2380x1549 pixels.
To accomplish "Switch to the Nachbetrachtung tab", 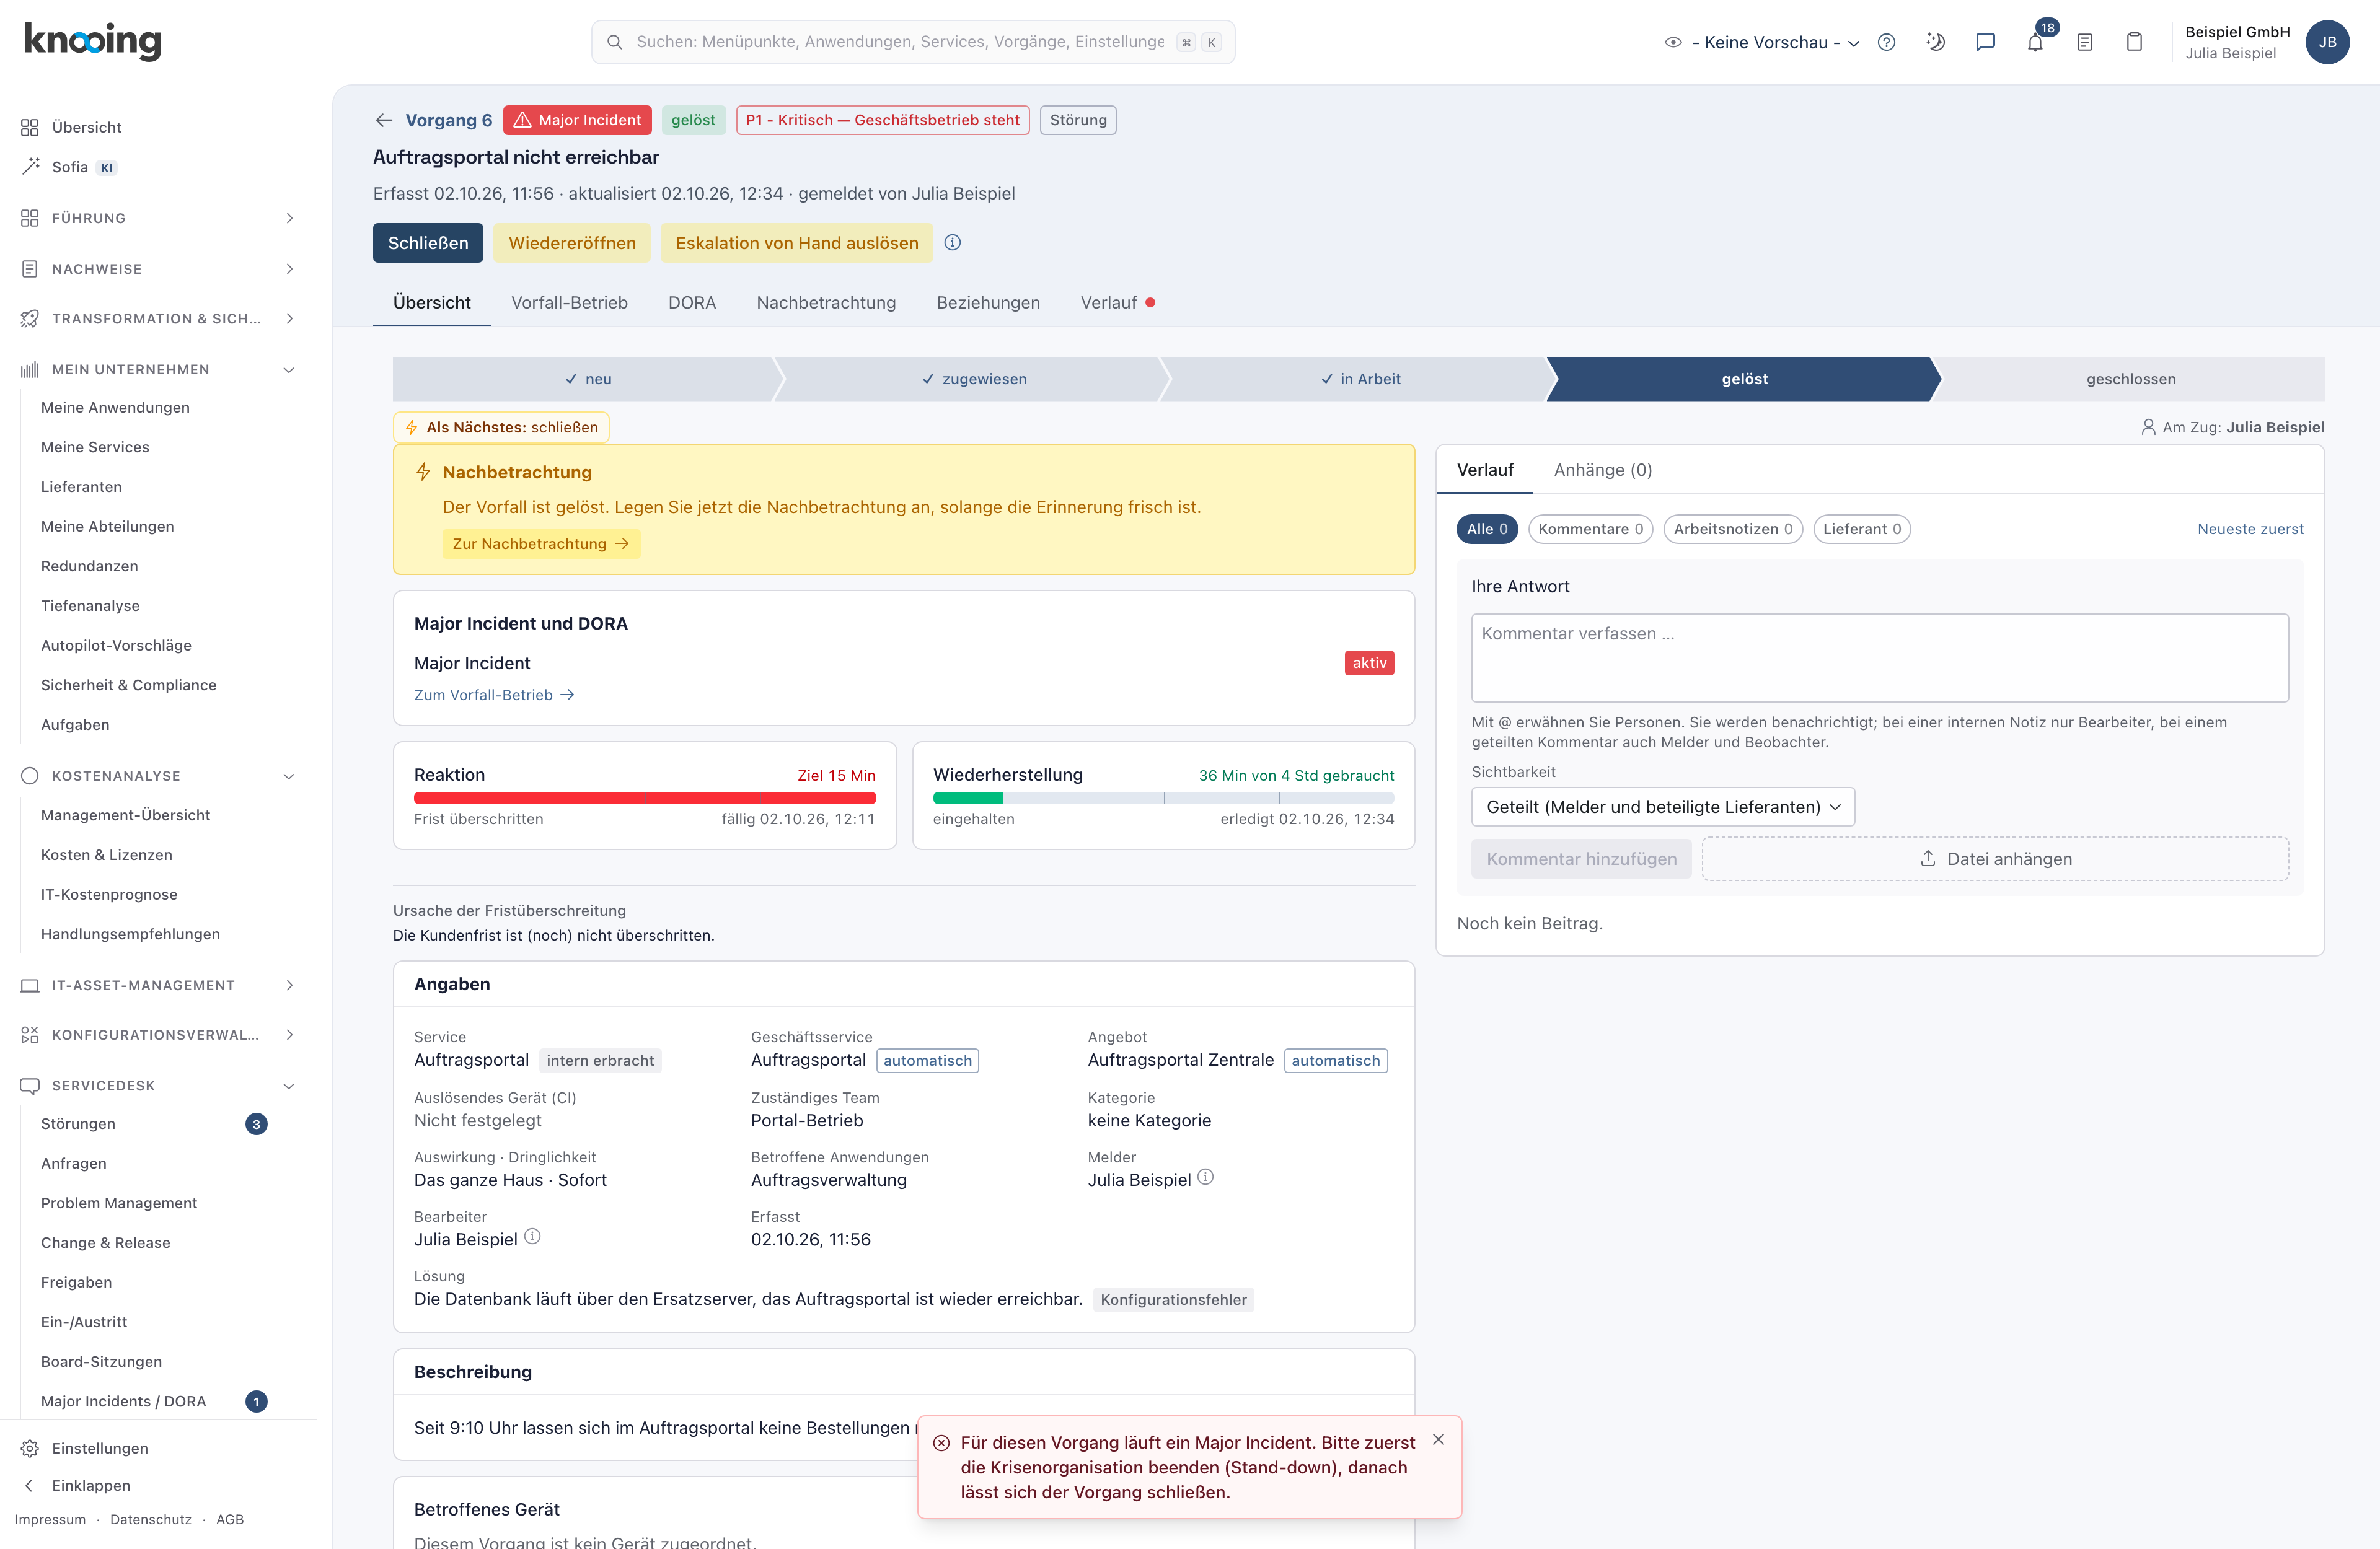I will point(826,302).
